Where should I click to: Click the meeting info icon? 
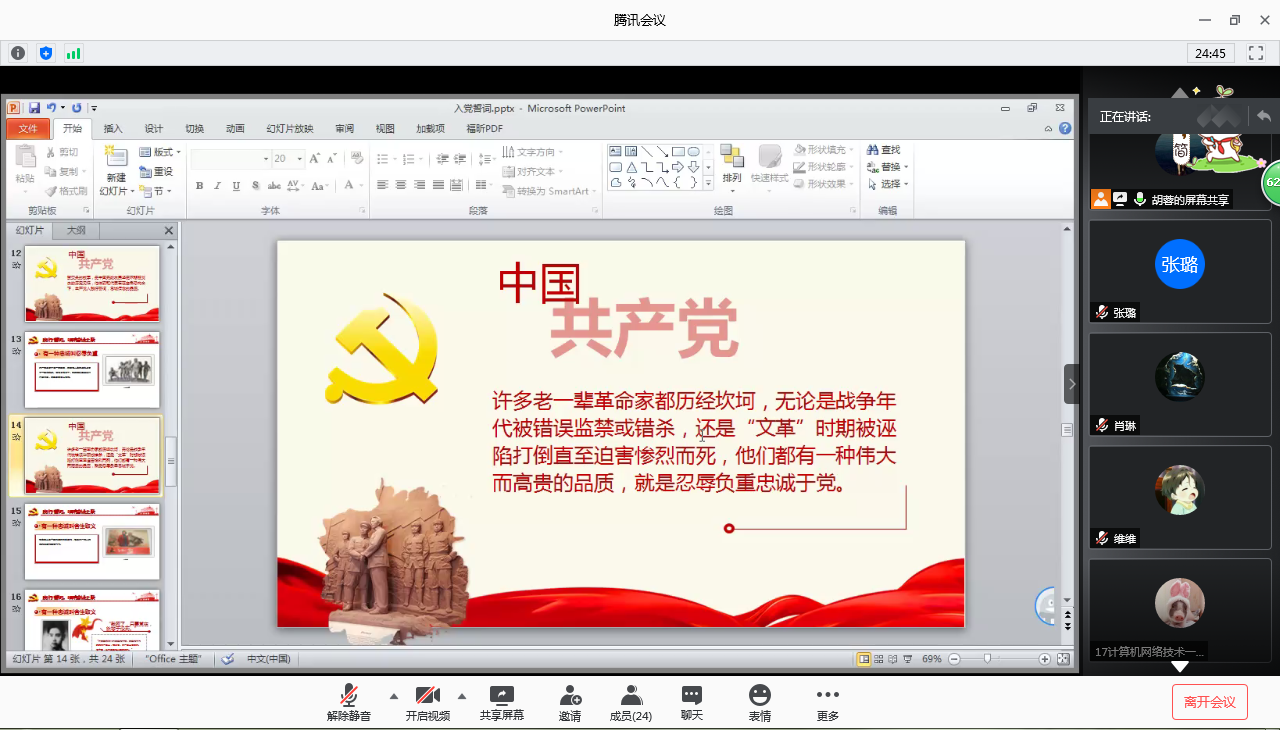[18, 53]
